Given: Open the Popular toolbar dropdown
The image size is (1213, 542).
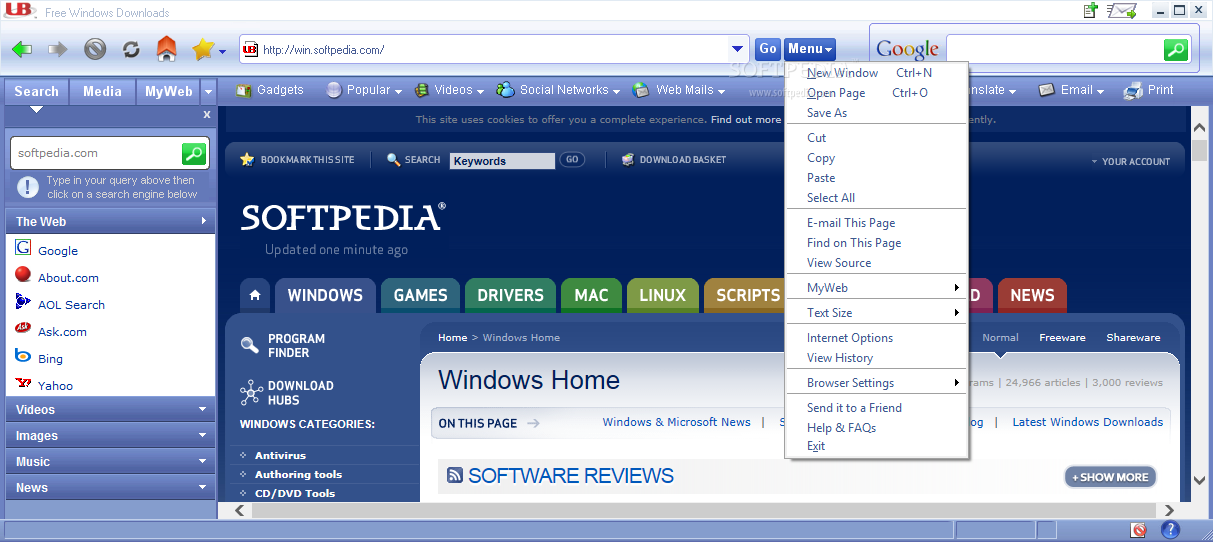Looking at the screenshot, I should tap(364, 90).
